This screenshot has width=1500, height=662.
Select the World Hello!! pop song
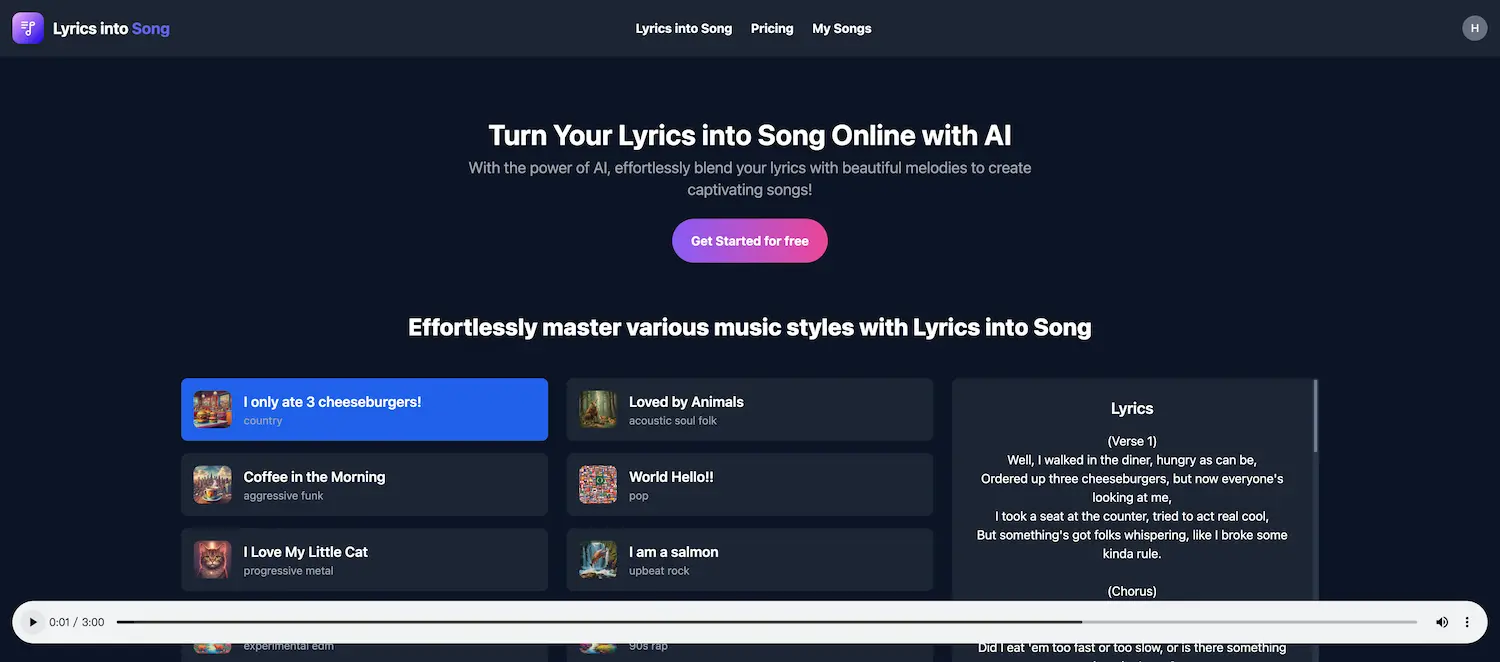coord(749,484)
